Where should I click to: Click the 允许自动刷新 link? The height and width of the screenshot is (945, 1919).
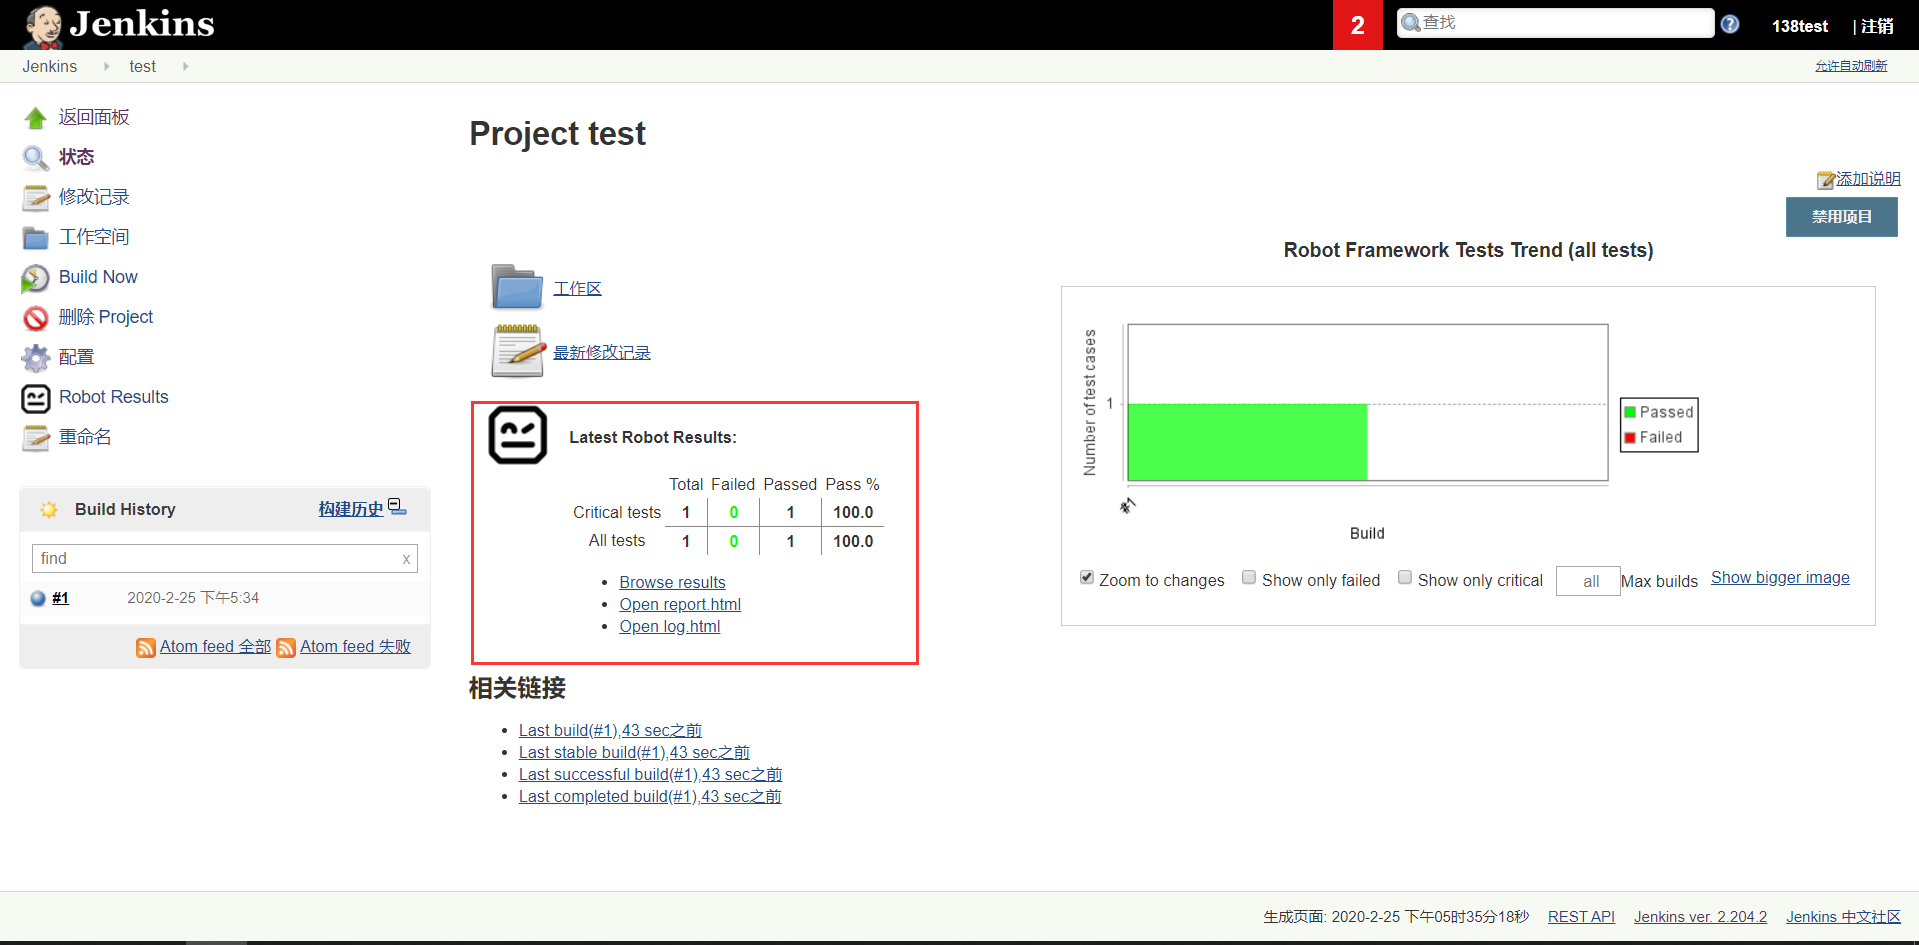(x=1851, y=66)
